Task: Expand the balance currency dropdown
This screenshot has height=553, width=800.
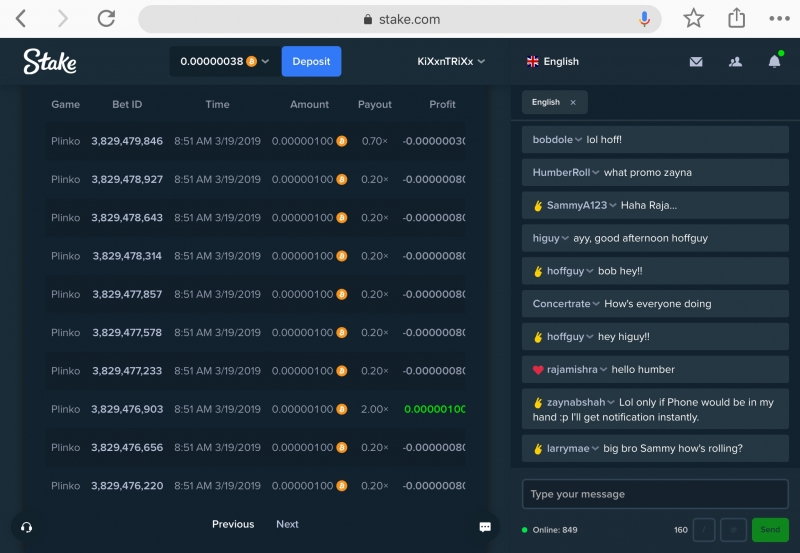Action: [265, 61]
